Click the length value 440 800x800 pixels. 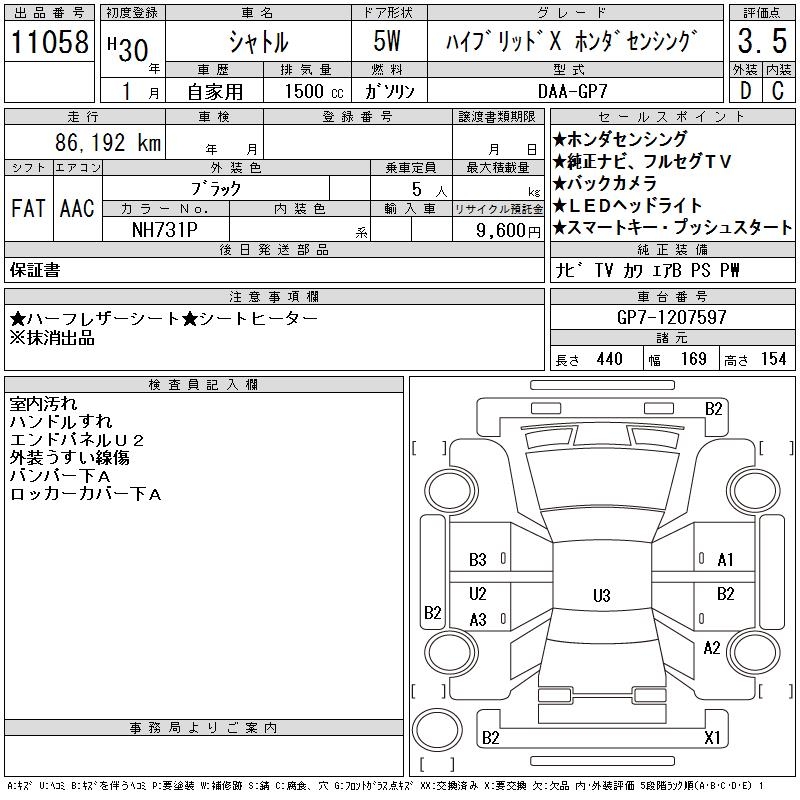[609, 359]
